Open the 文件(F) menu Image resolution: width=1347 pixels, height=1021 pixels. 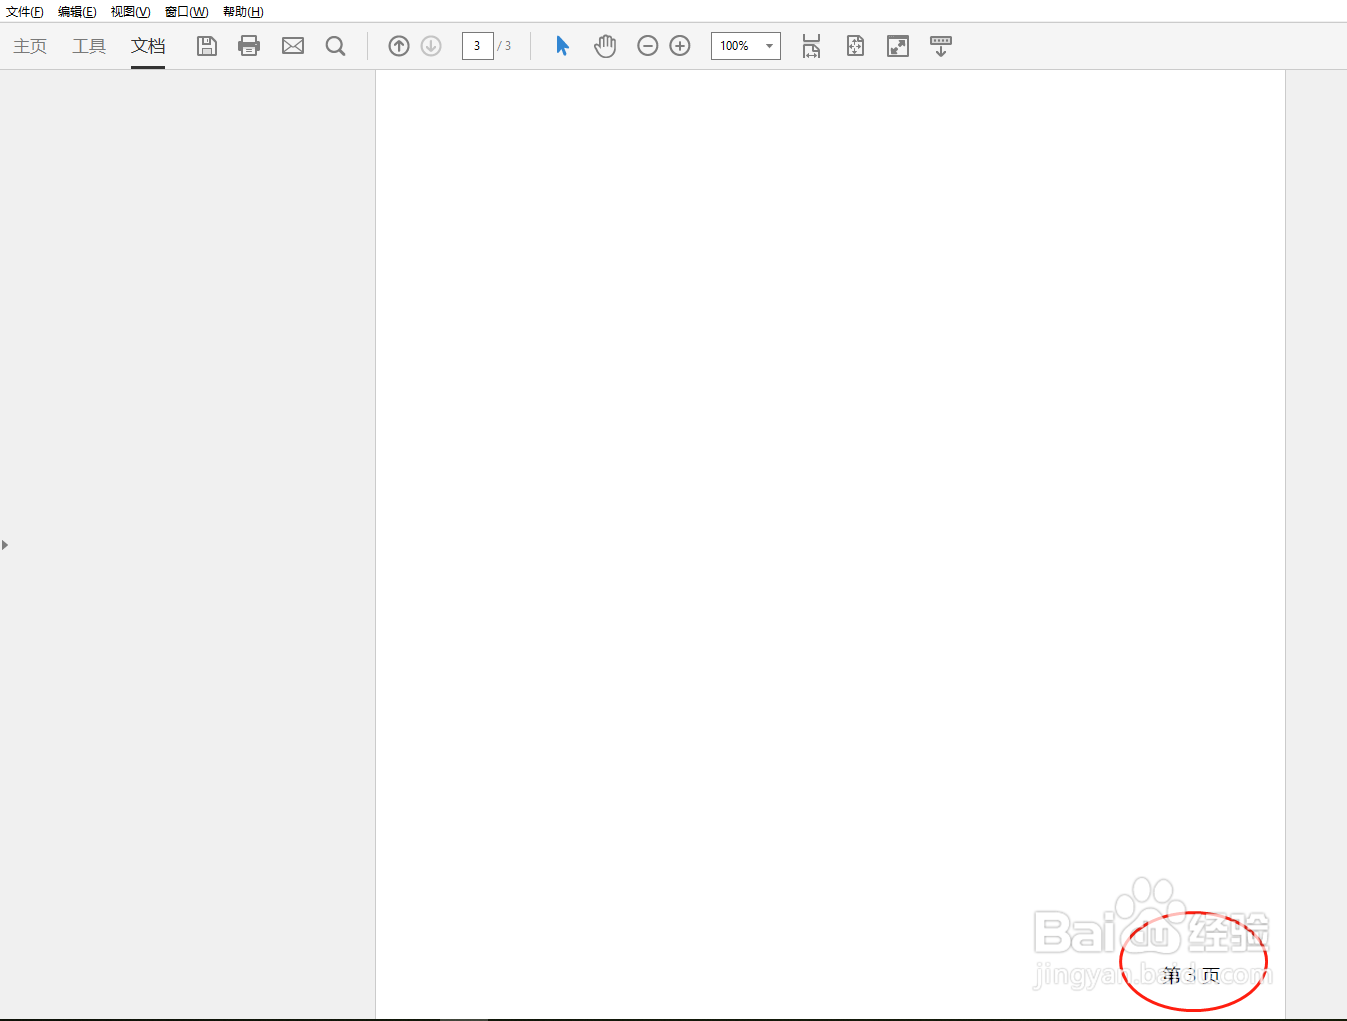pyautogui.click(x=25, y=12)
